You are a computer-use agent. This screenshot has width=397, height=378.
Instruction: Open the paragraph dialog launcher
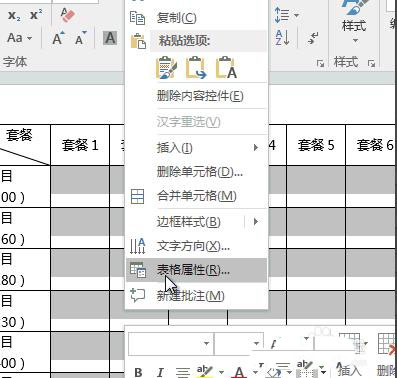point(320,63)
